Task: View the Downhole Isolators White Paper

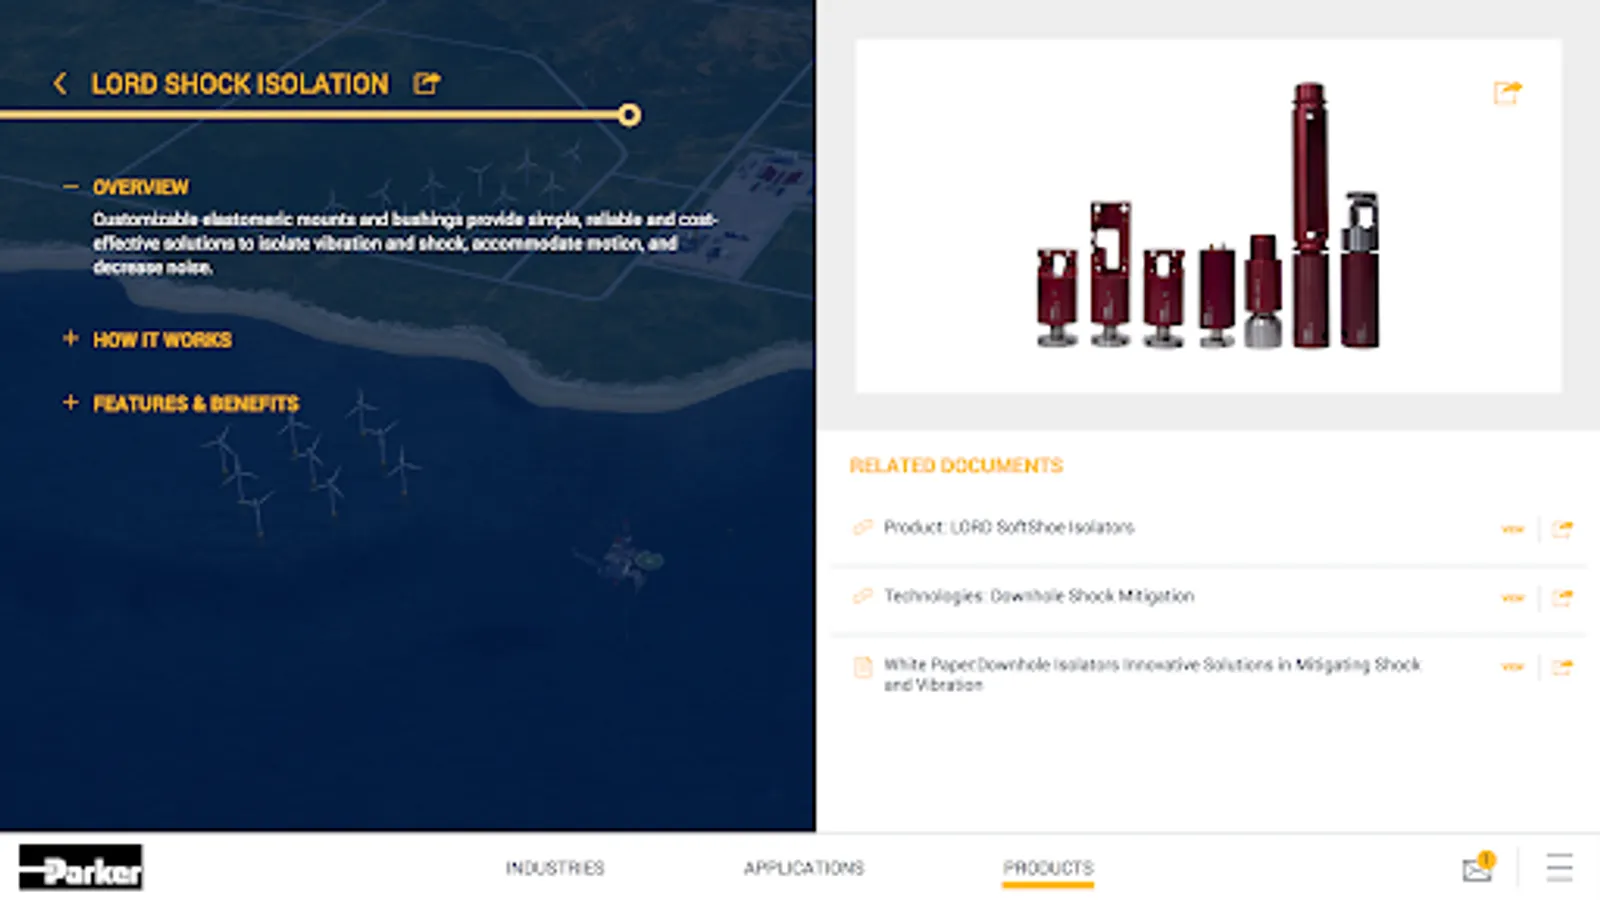Action: (x=1512, y=667)
